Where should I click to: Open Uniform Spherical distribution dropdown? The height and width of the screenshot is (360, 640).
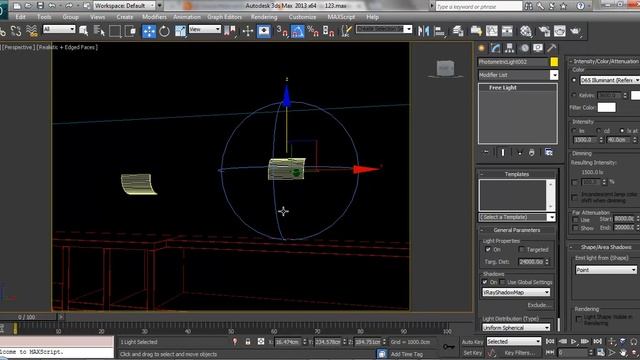[516, 327]
